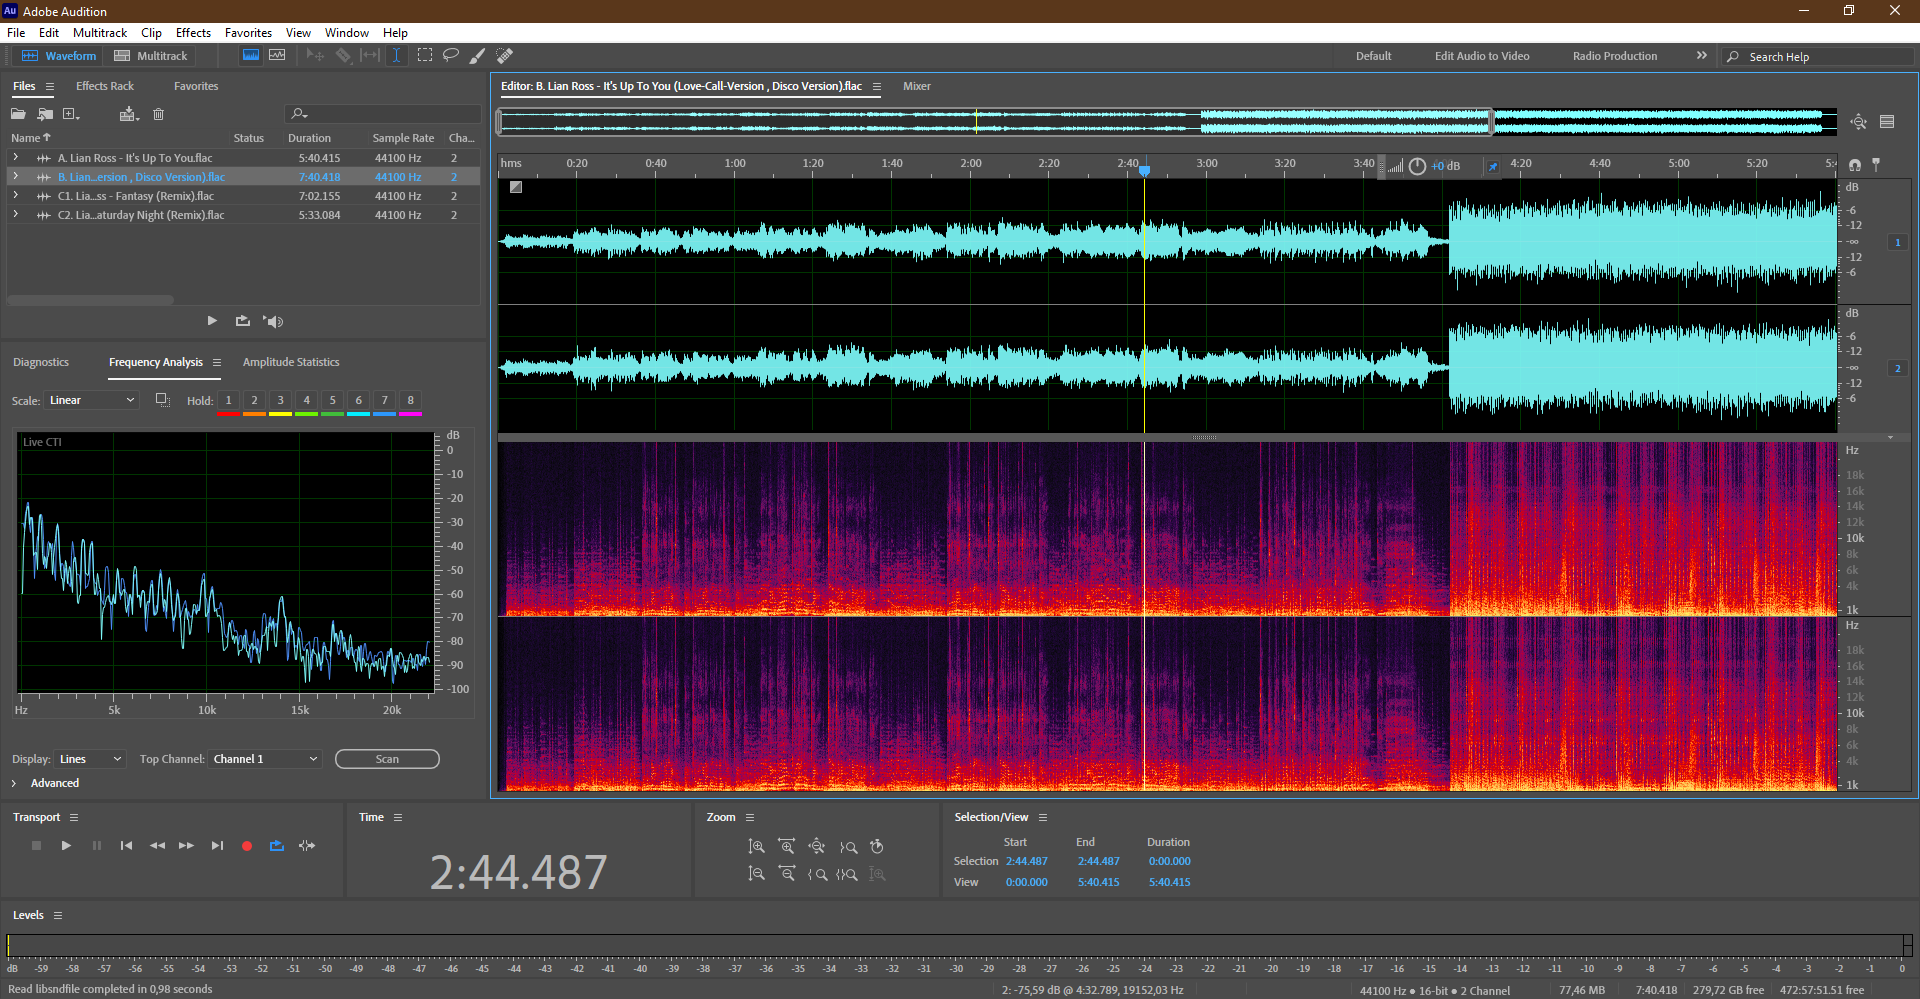Toggle Show Spectral Pitch Display

click(277, 56)
